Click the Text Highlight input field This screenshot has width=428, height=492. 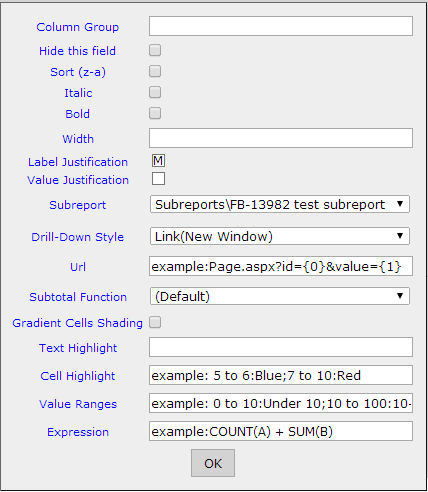point(281,347)
